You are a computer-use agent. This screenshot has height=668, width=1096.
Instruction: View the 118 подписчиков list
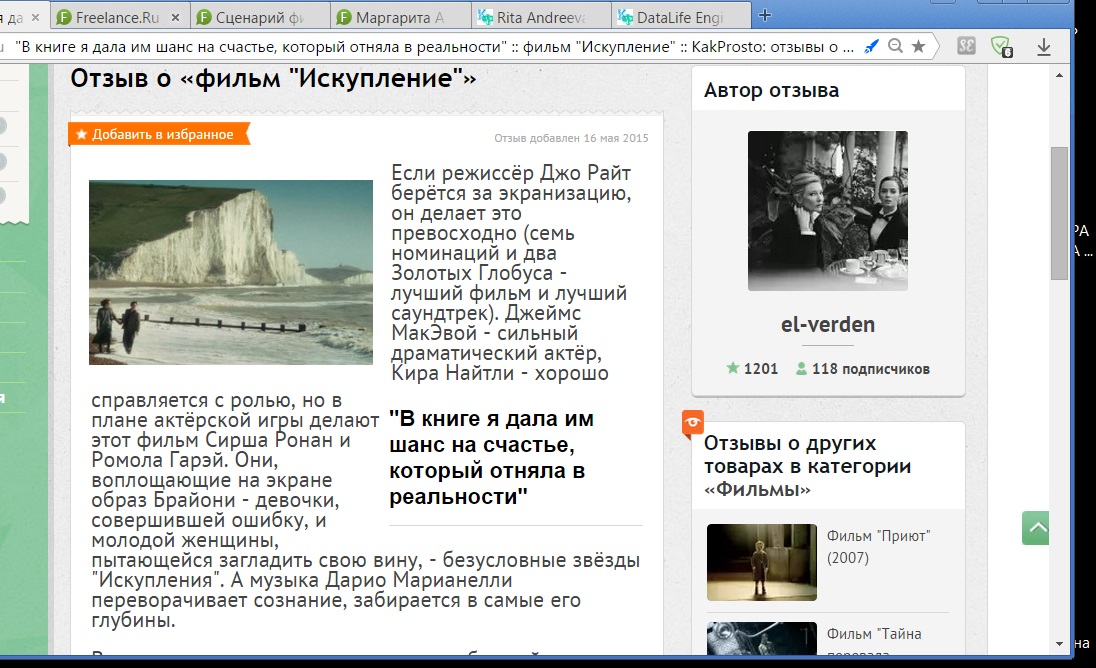pyautogui.click(x=863, y=368)
